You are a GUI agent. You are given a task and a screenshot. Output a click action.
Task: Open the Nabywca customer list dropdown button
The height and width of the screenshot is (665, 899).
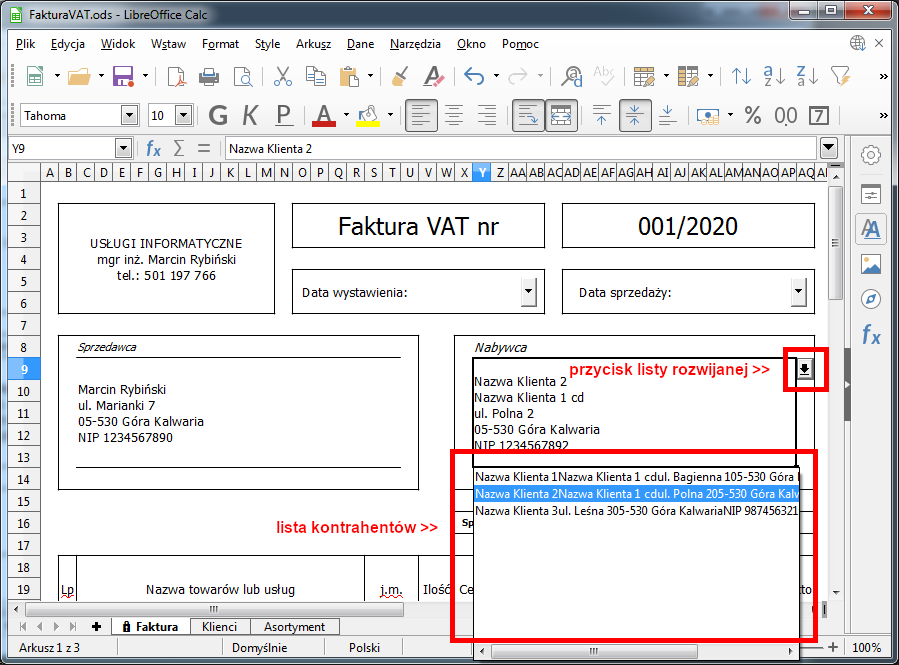point(805,370)
